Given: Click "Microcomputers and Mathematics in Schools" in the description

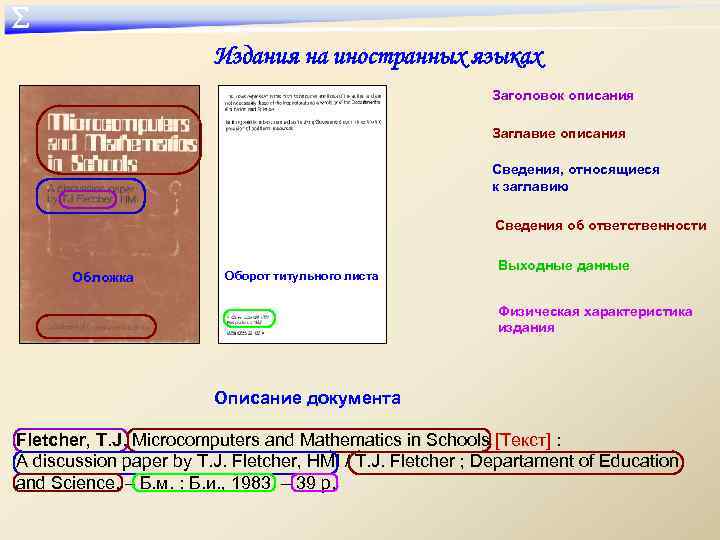Looking at the screenshot, I should (310, 440).
